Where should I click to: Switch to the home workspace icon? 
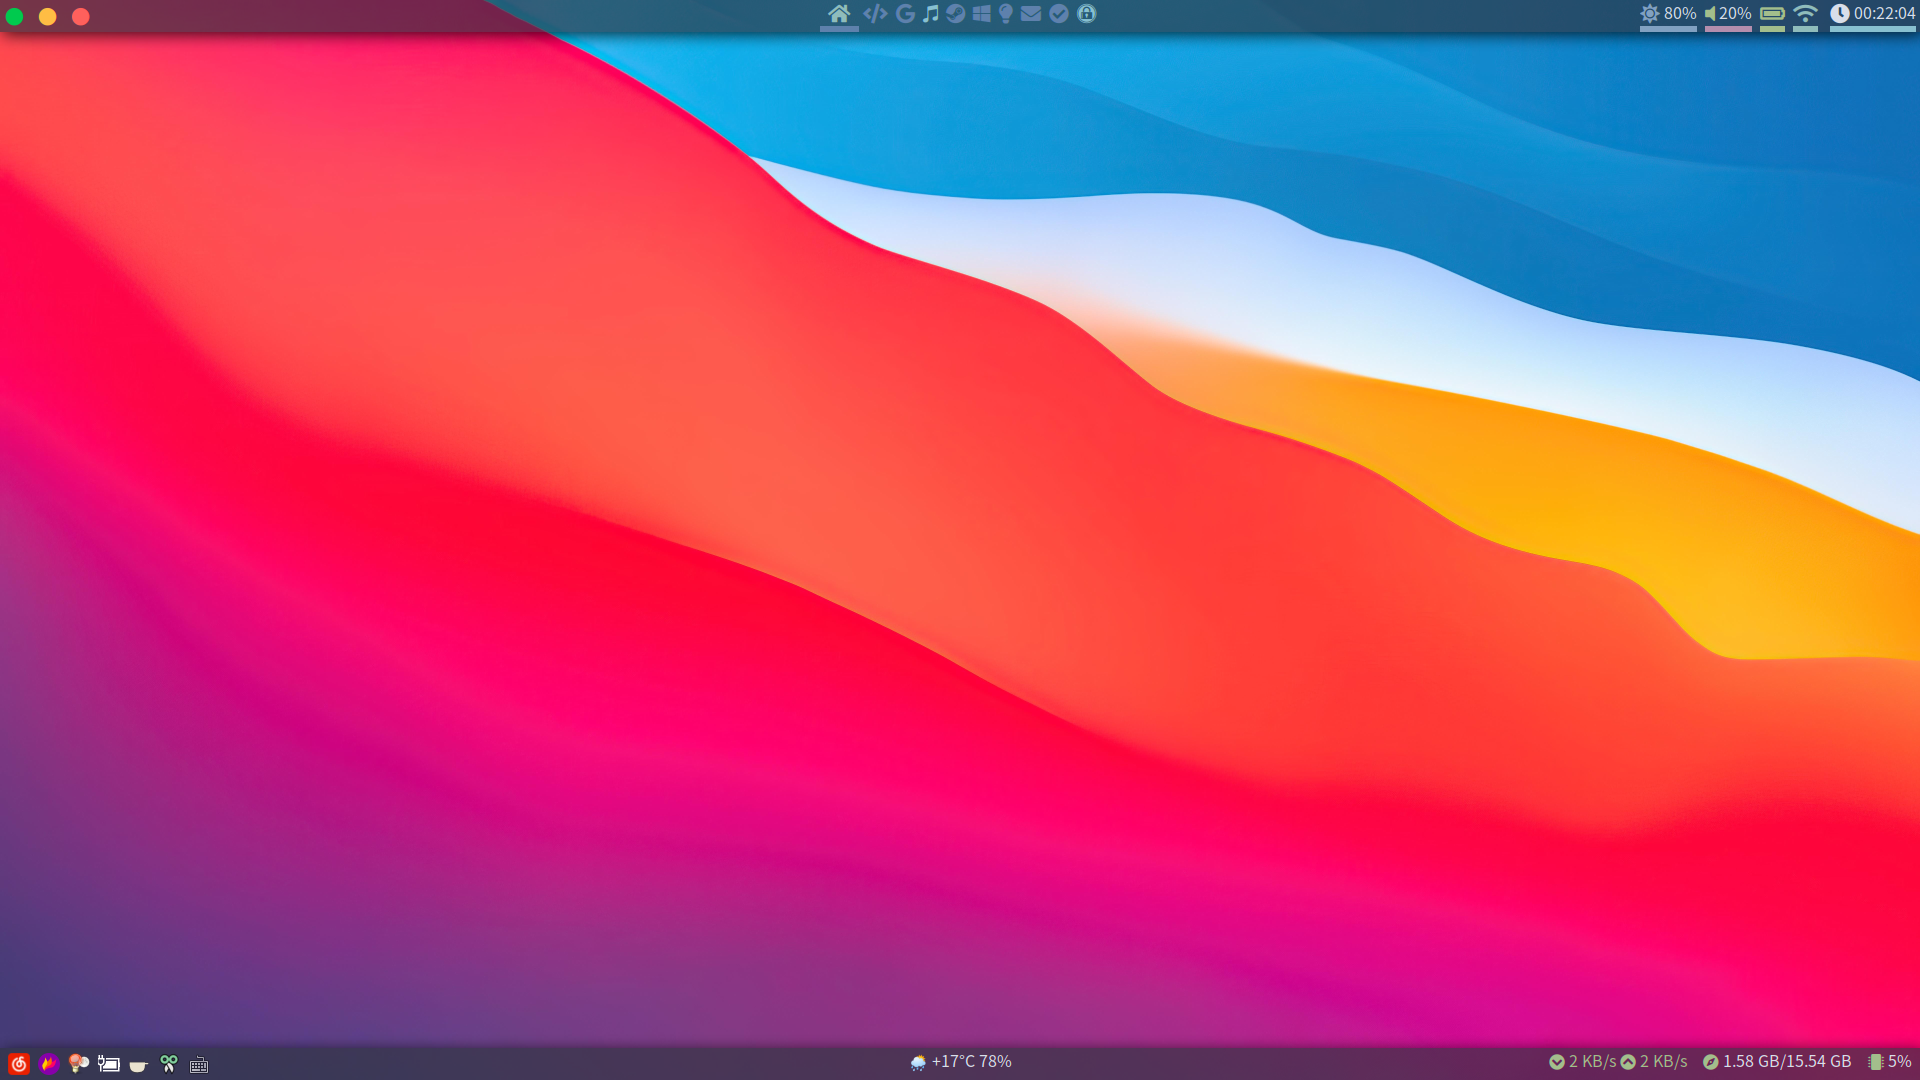pos(839,14)
